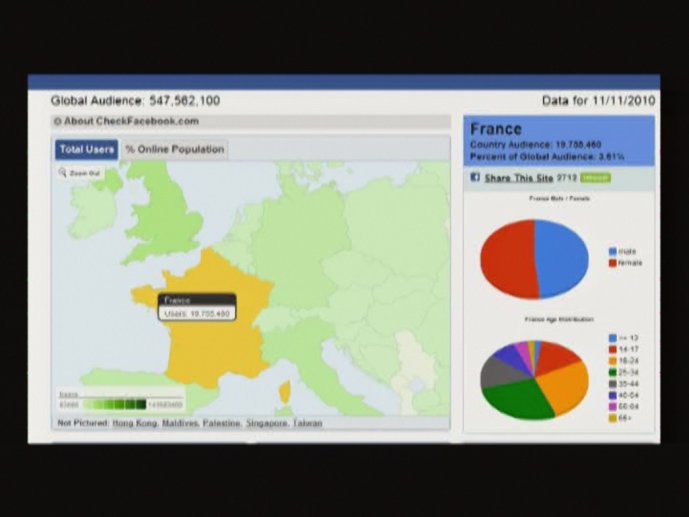Click the France users map tooltip

197,307
